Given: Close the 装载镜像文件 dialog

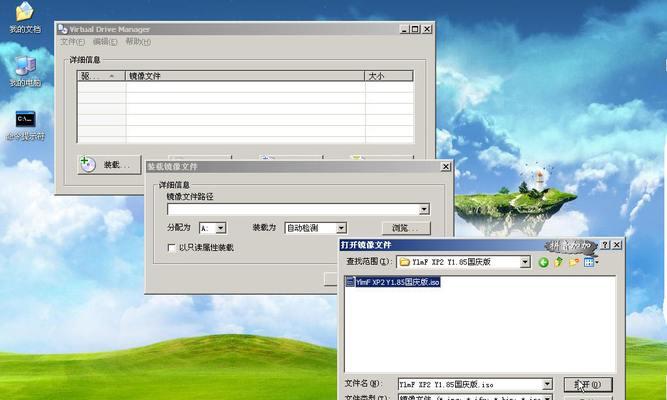Looking at the screenshot, I should tap(446, 166).
